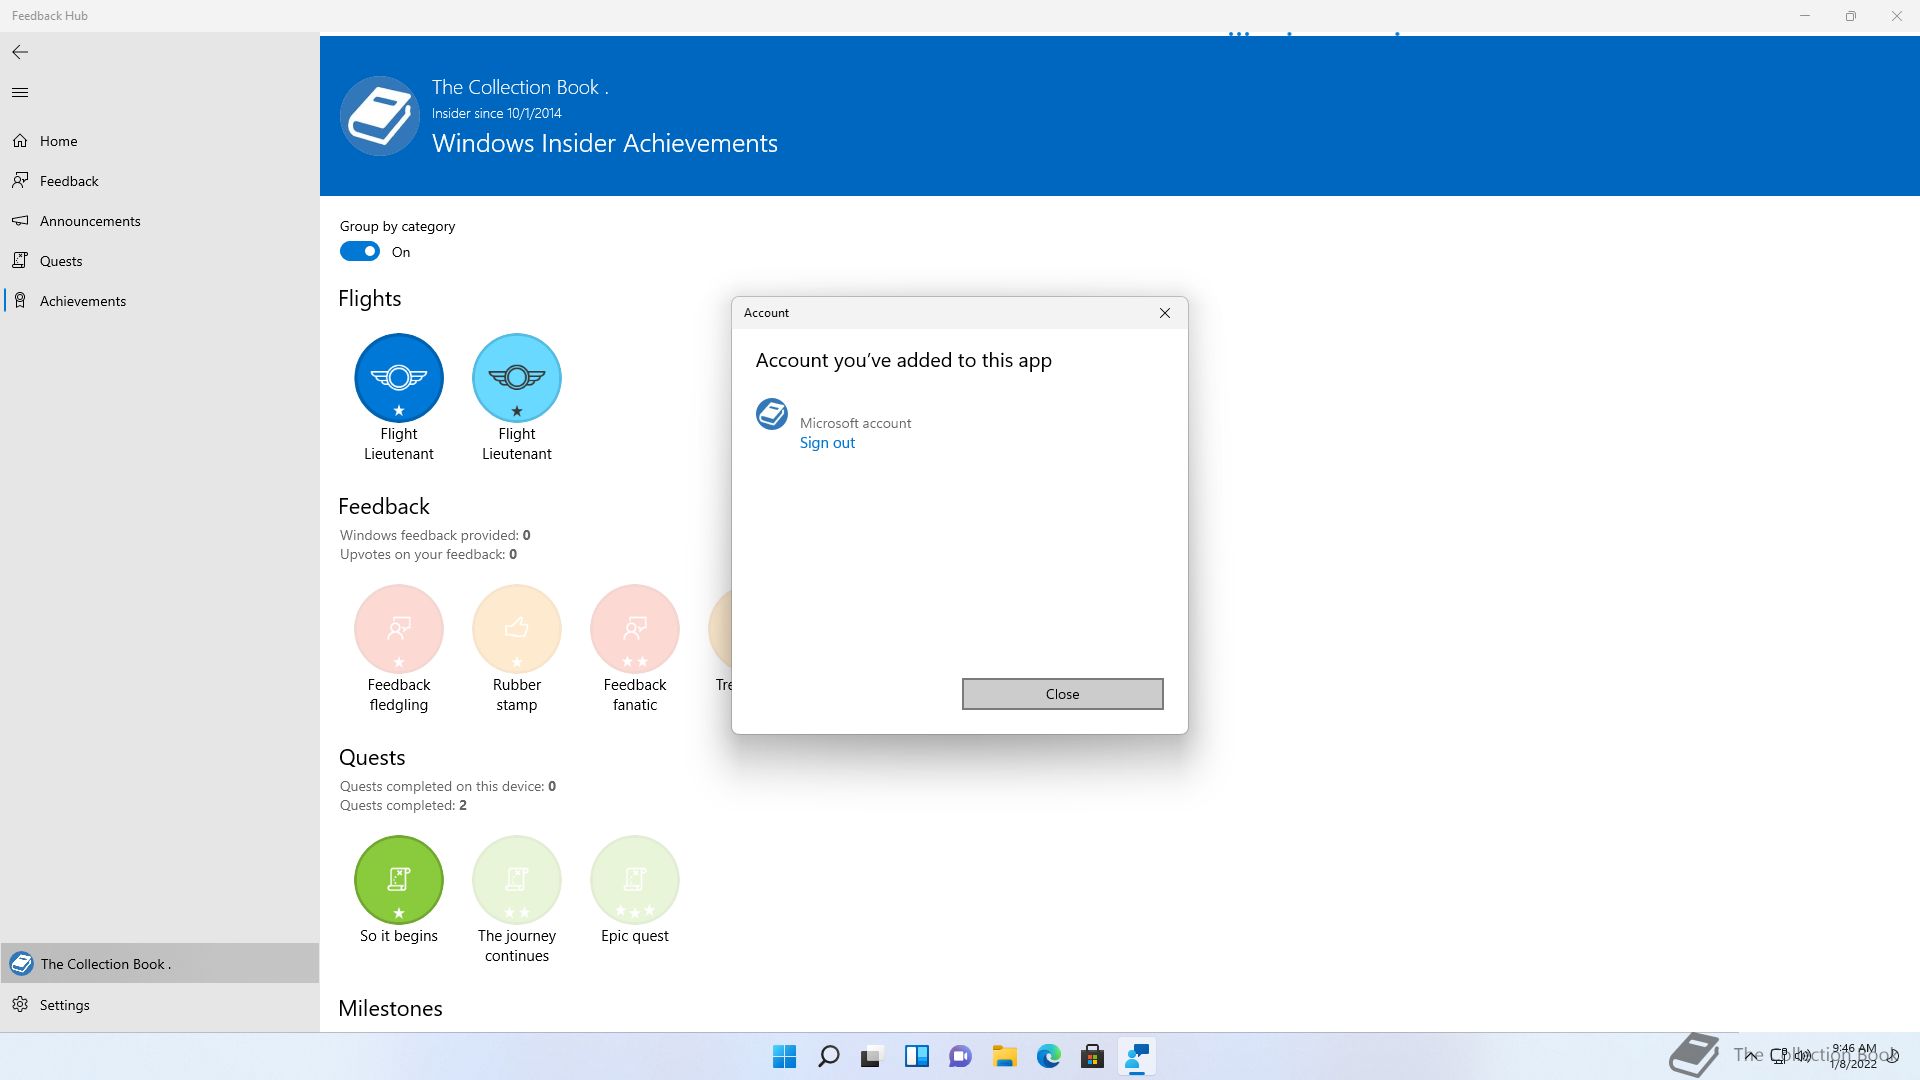This screenshot has height=1080, width=1920.
Task: Click The Collection Book account entry in sidebar
Action: point(160,964)
